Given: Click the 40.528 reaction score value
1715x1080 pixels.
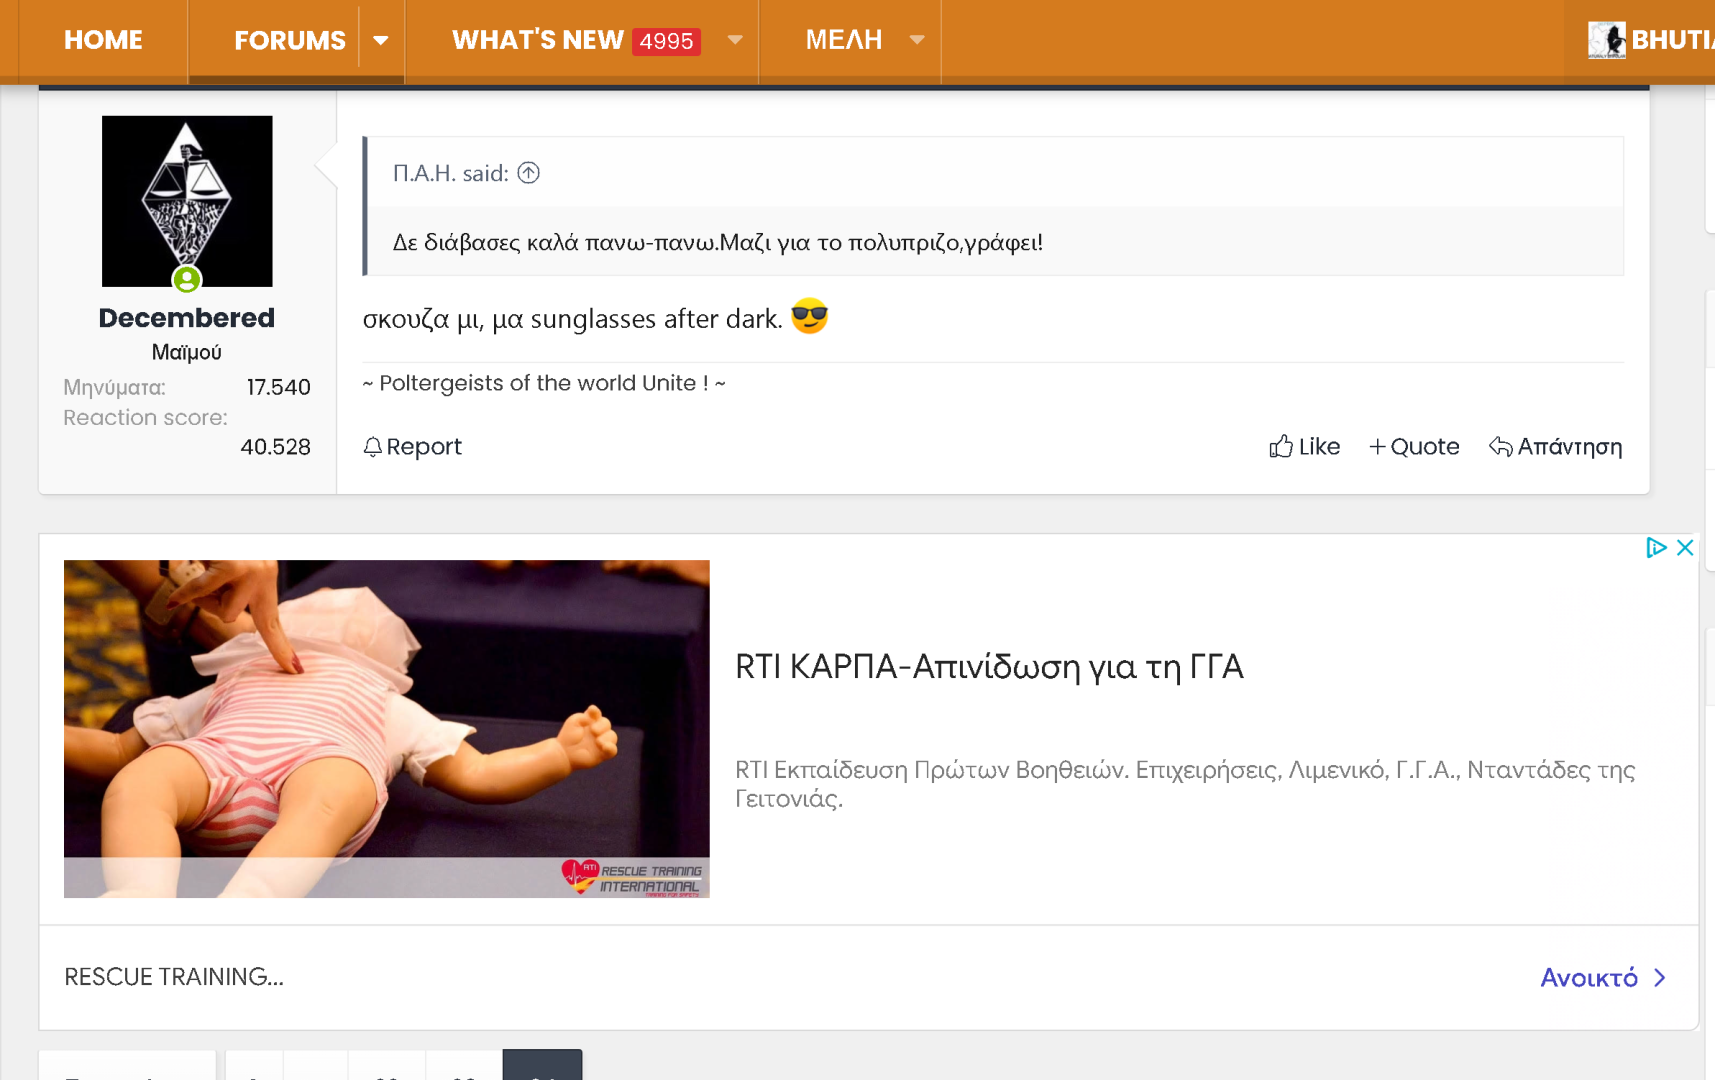Looking at the screenshot, I should [276, 447].
